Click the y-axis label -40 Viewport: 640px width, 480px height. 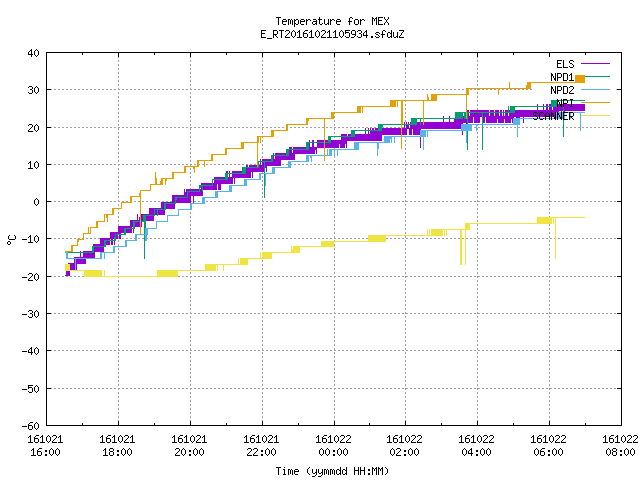pyautogui.click(x=31, y=351)
